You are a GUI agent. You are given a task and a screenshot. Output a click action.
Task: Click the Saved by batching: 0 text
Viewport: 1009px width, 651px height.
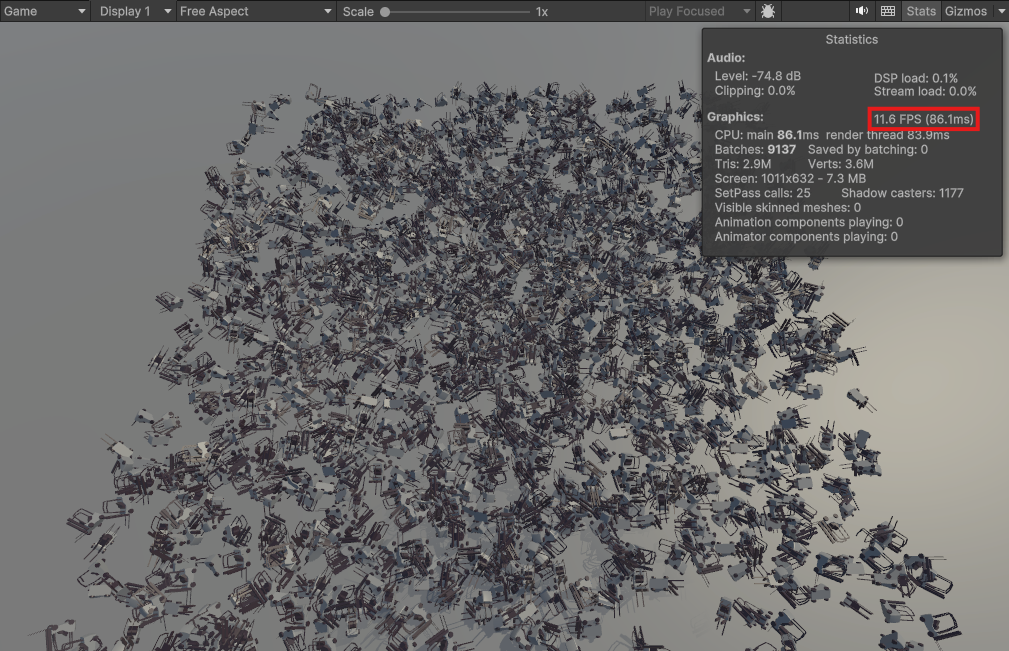coord(868,149)
